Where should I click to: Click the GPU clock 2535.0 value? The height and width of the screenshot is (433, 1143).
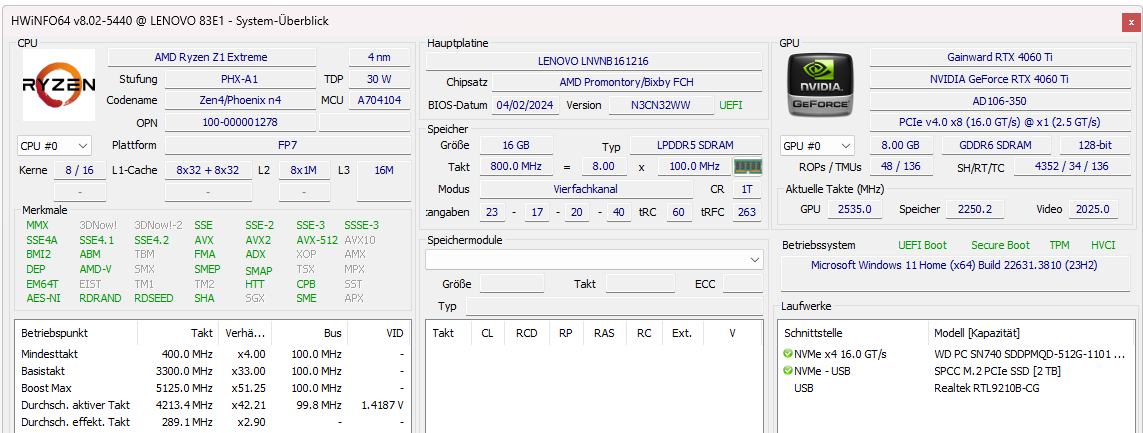(854, 209)
